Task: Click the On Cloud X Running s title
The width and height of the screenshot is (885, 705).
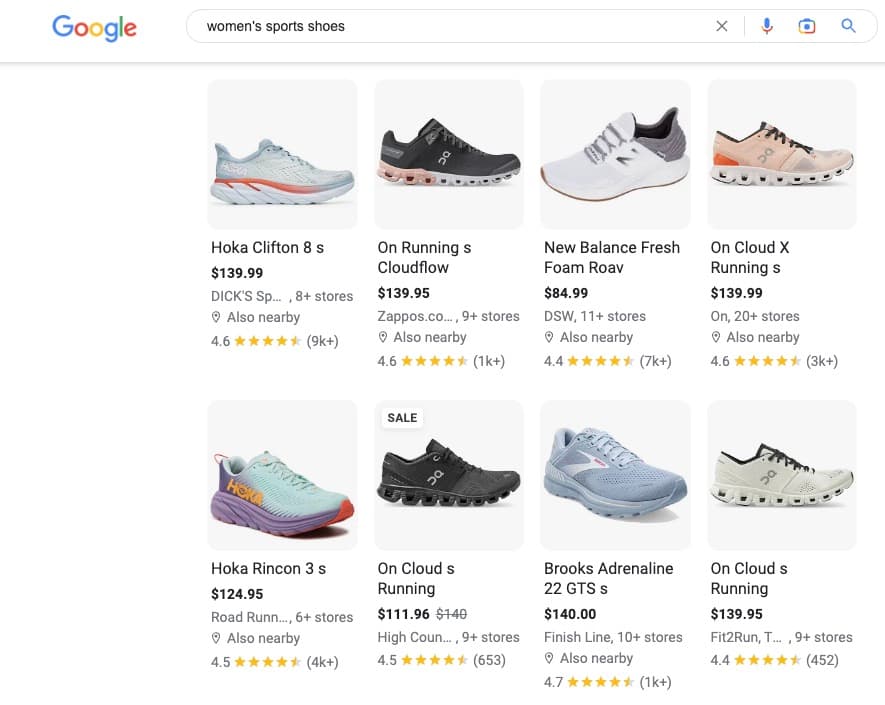Action: [x=750, y=257]
